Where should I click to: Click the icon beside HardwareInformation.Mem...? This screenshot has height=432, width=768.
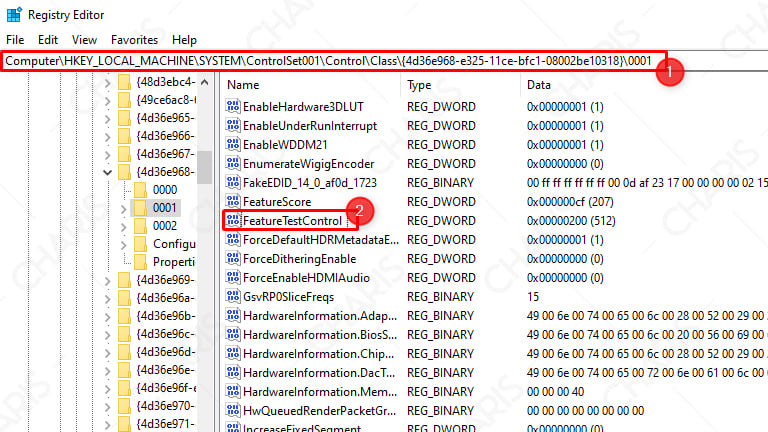coord(233,391)
